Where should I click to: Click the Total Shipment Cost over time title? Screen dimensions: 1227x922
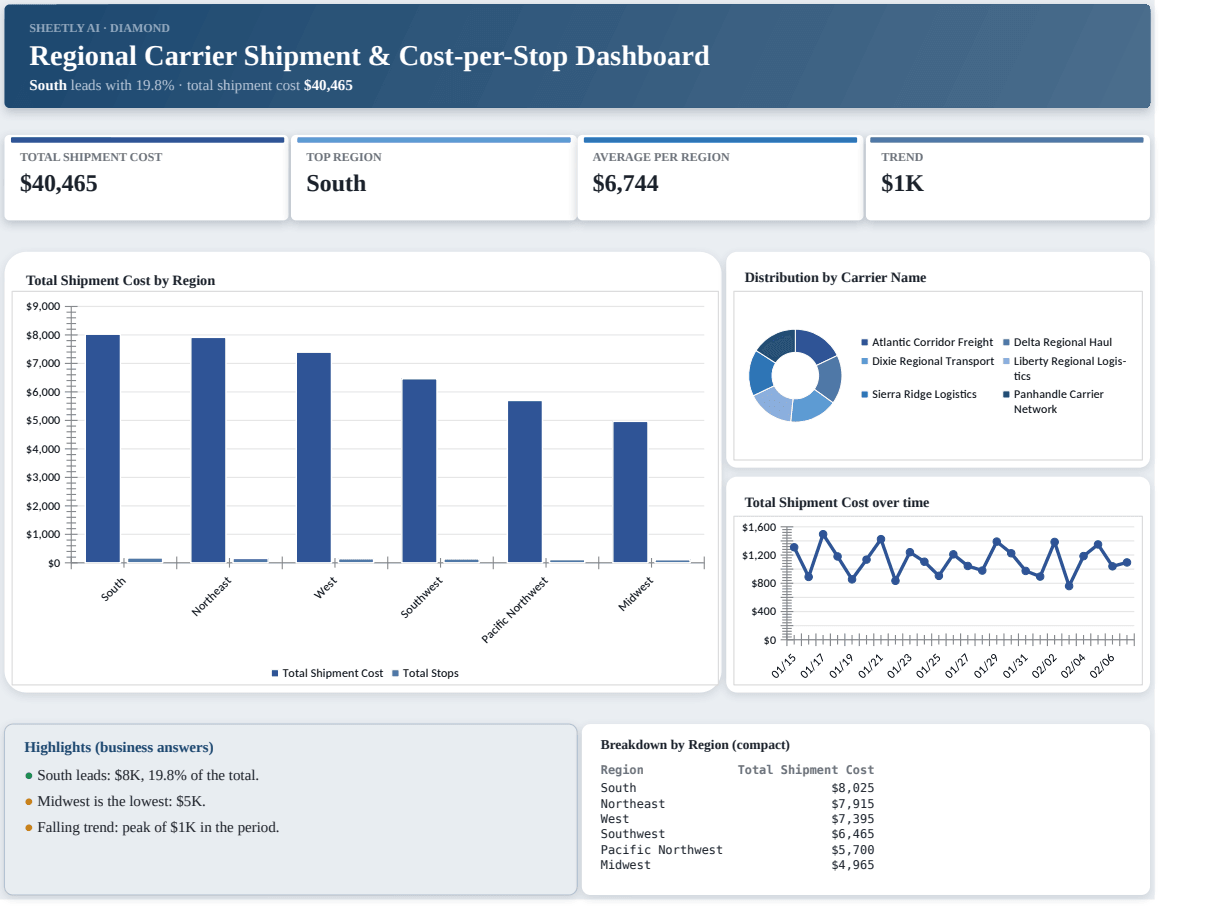pos(836,503)
